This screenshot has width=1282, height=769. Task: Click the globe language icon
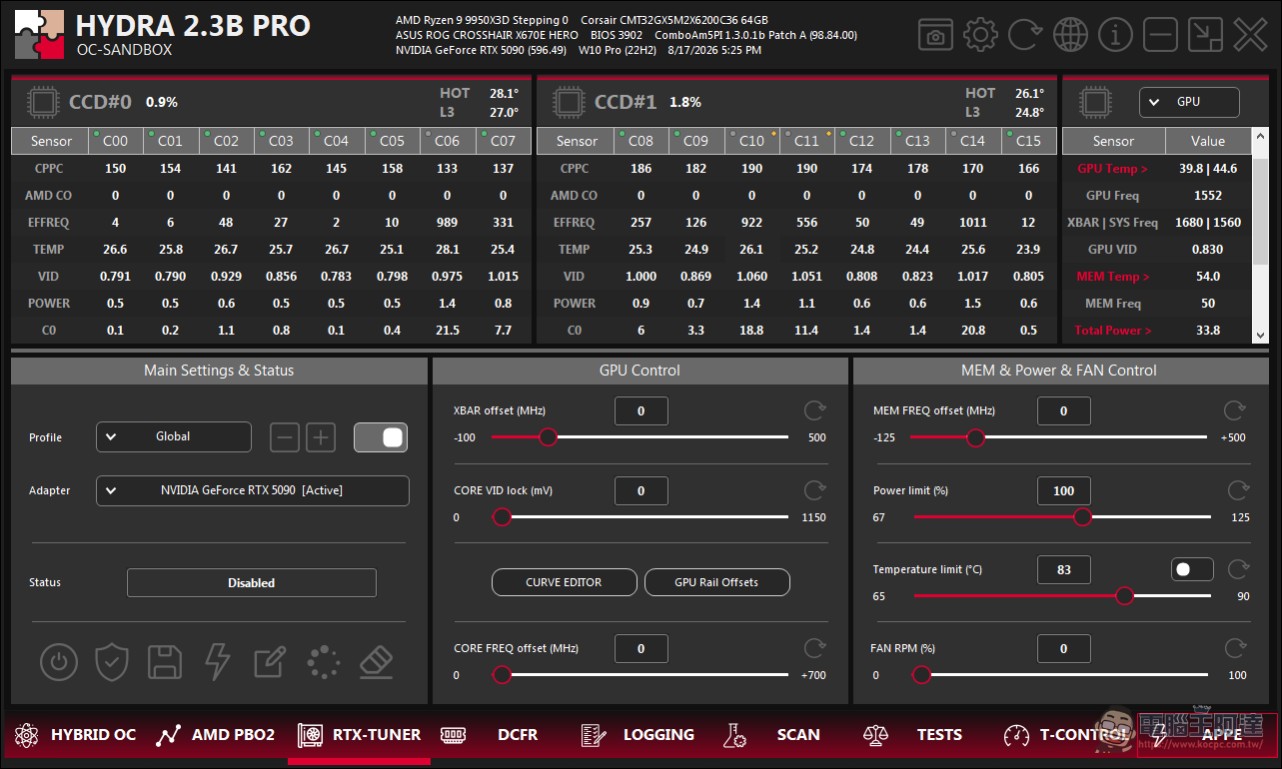point(1070,35)
